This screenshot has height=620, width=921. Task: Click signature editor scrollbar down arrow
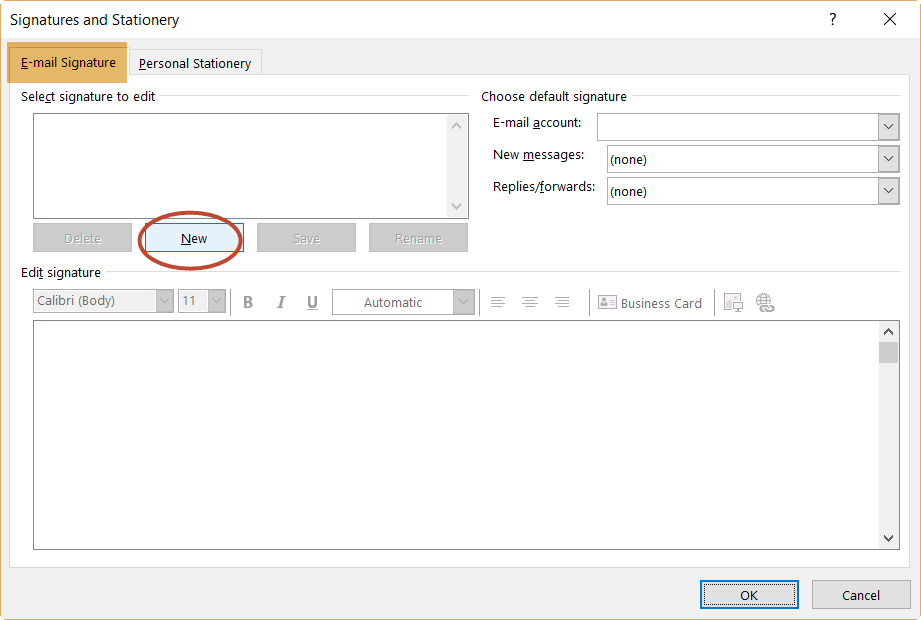pos(889,538)
